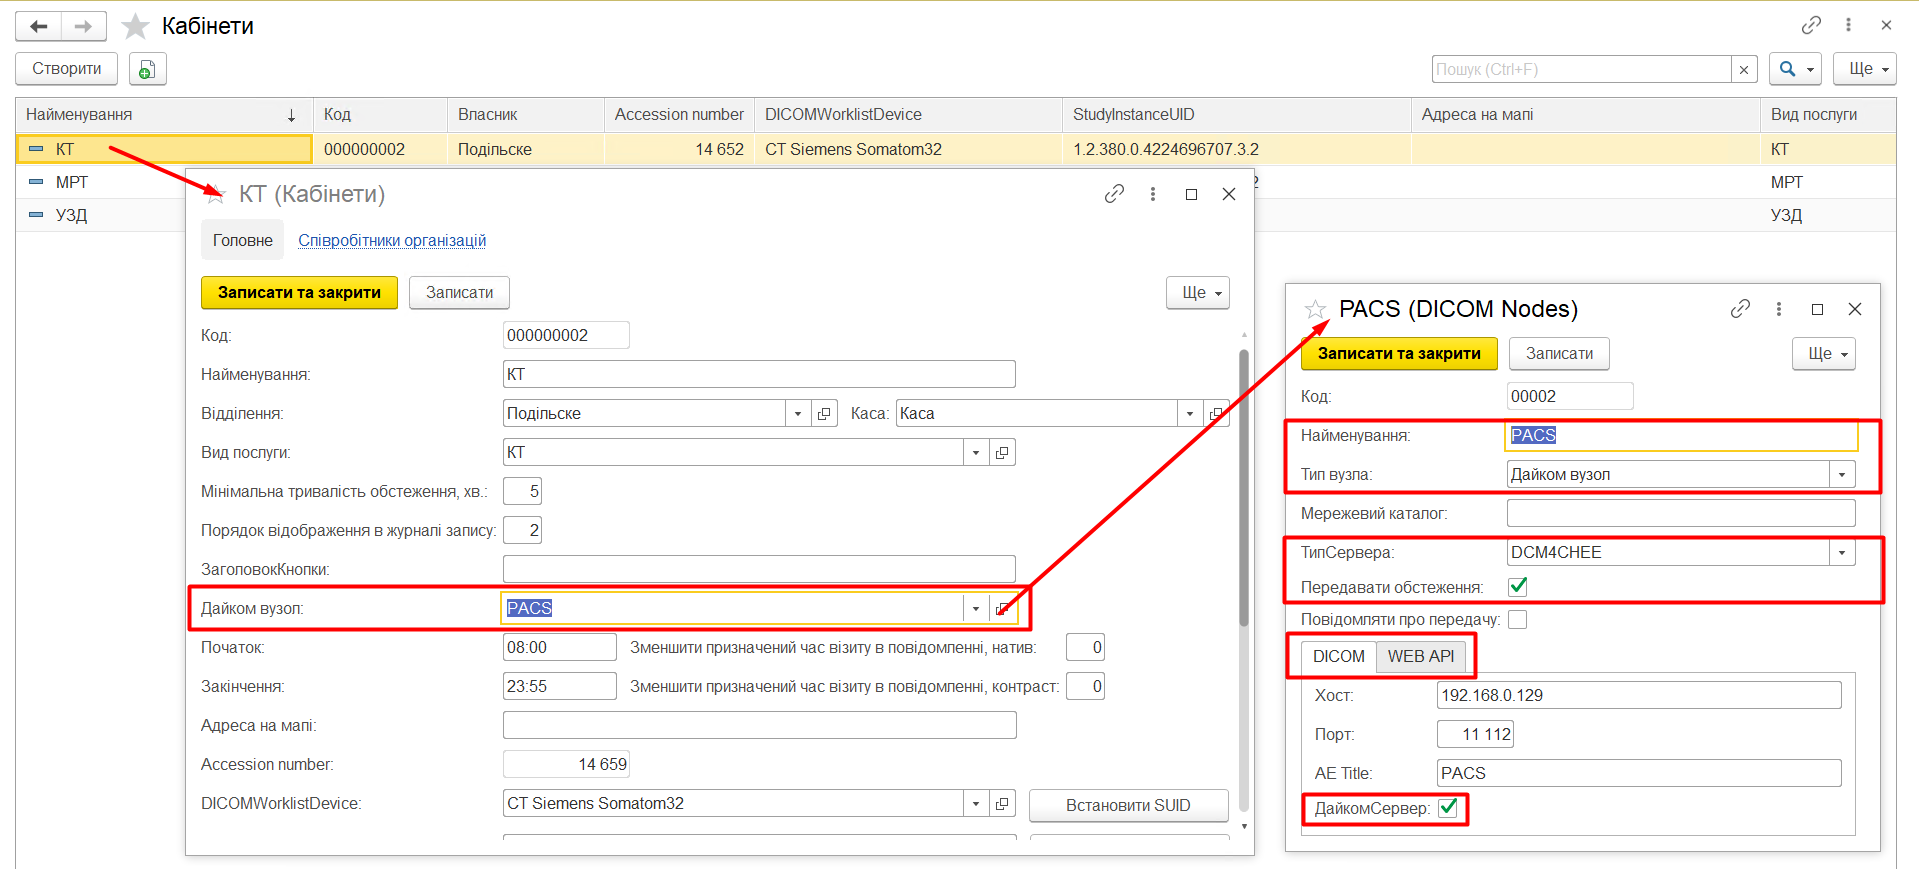Enable Повідомляти про передачу checkbox

(1517, 620)
